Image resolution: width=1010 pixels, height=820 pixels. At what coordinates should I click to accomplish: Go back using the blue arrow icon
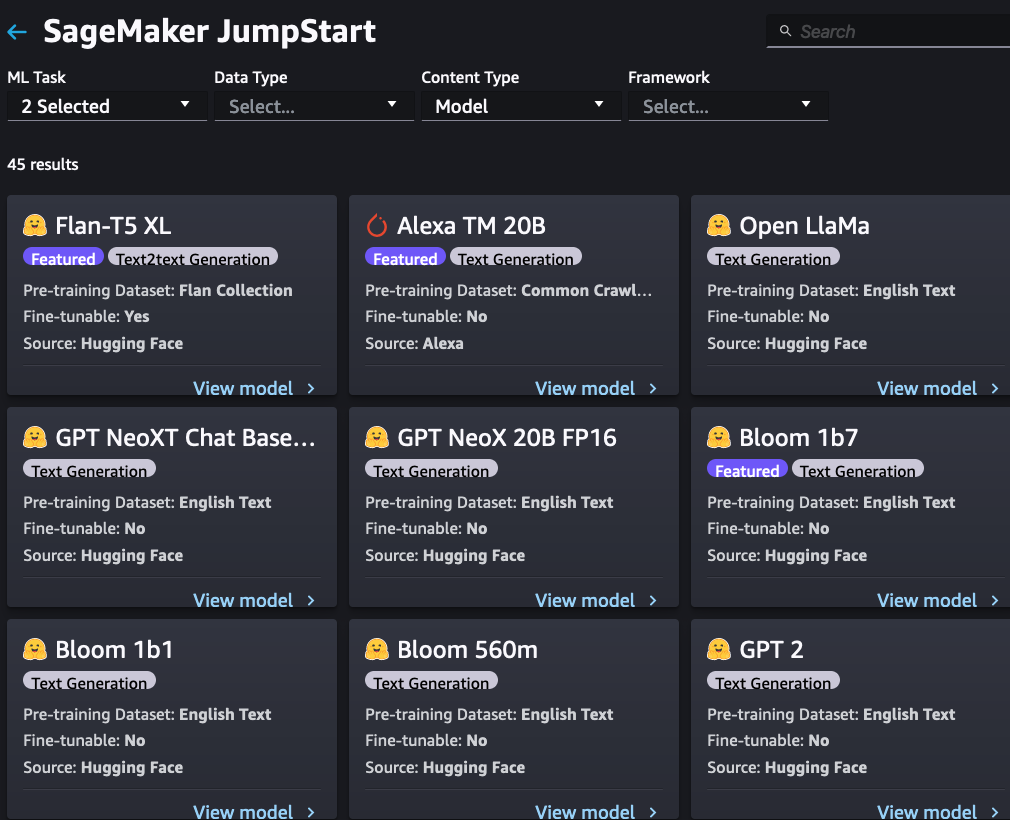point(17,32)
